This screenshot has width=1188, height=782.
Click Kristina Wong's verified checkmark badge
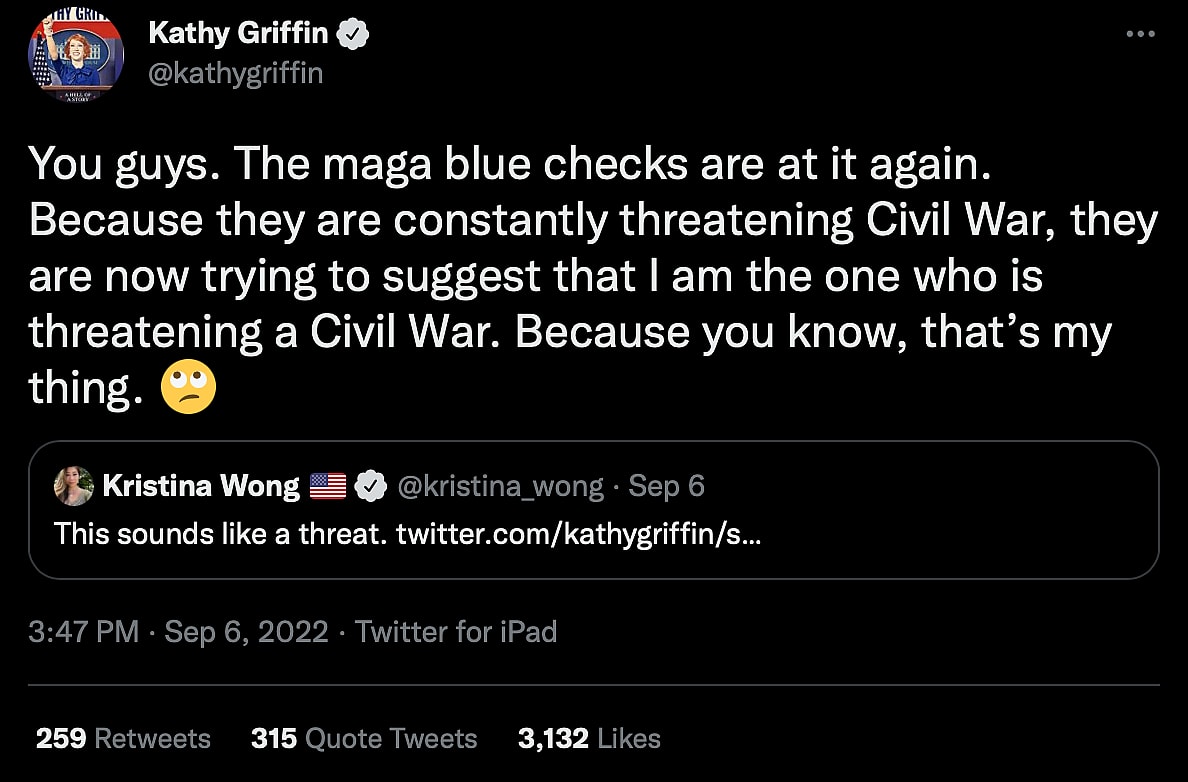click(x=371, y=487)
